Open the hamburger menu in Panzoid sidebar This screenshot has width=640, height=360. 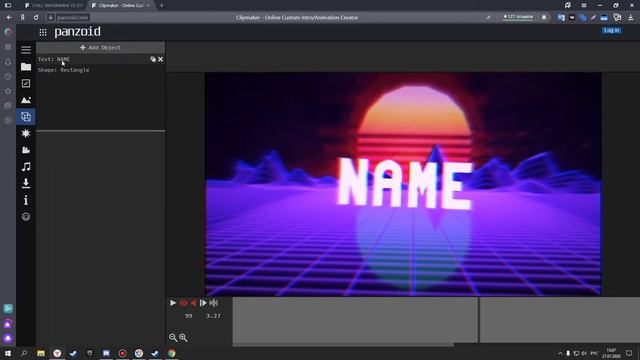click(26, 50)
